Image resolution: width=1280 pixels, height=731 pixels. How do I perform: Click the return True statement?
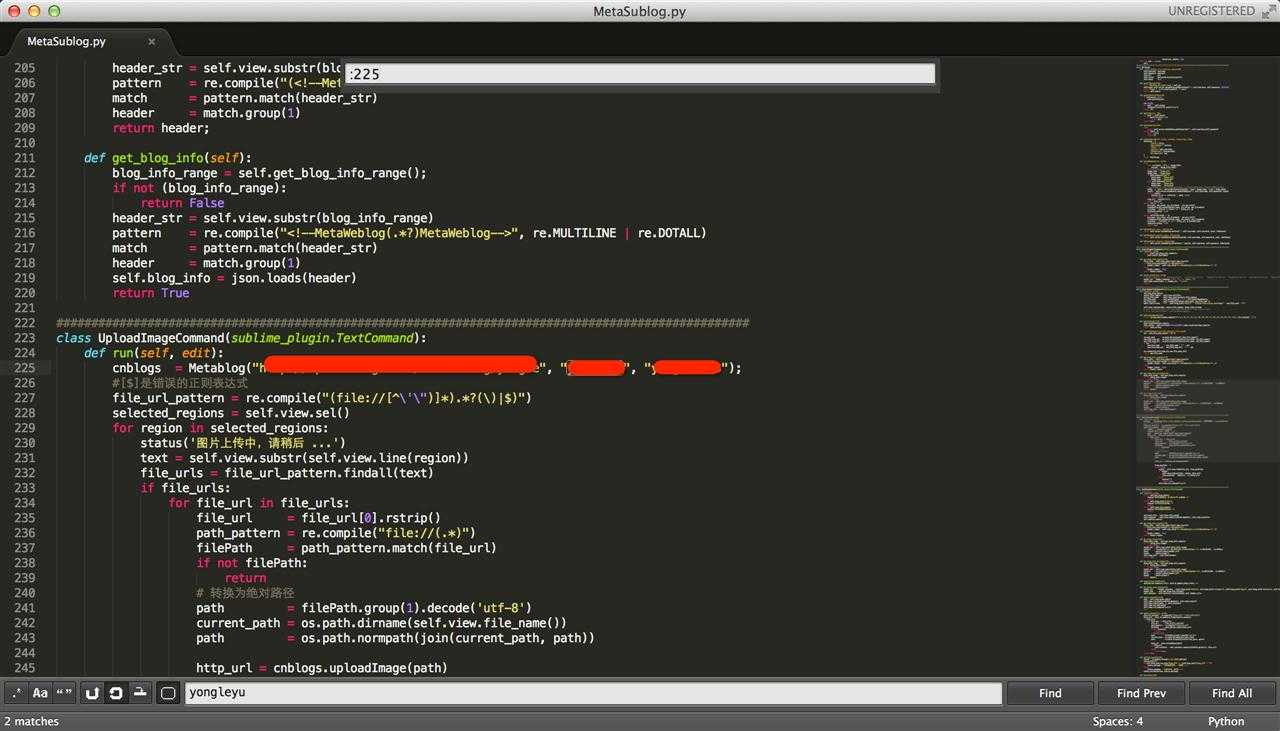click(x=150, y=293)
